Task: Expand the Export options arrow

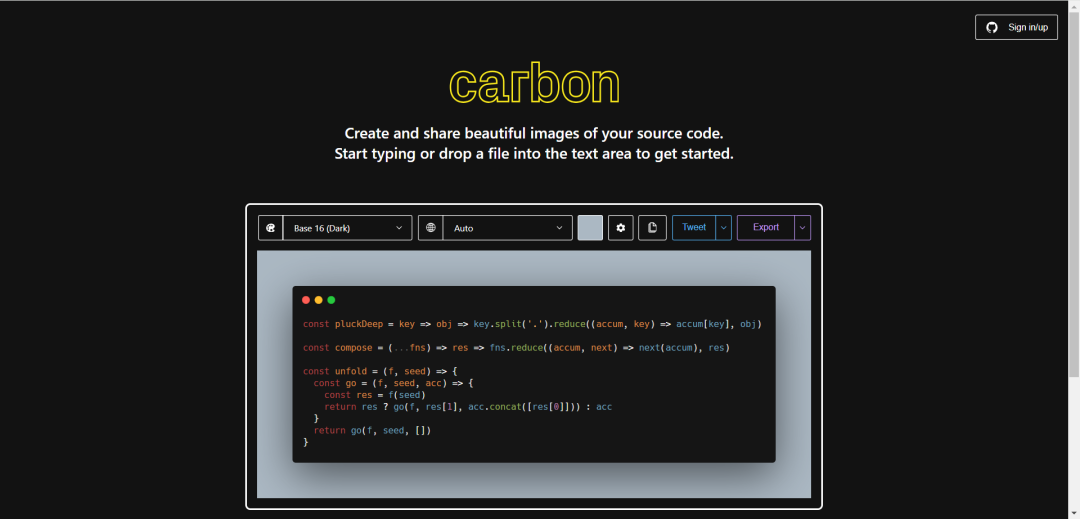Action: [x=802, y=227]
